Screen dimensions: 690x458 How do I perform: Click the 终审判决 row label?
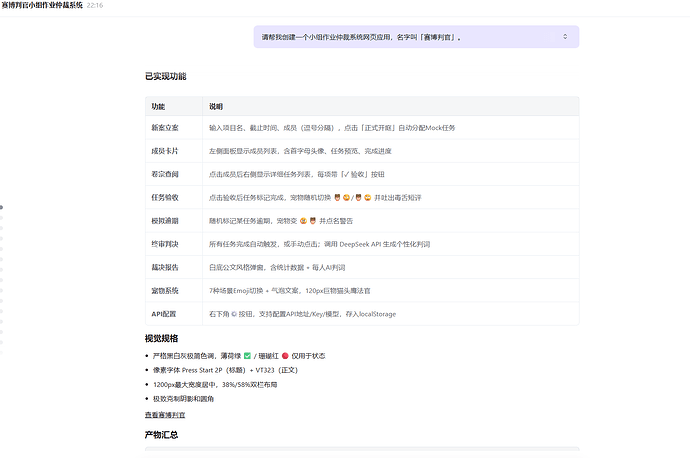coord(165,244)
